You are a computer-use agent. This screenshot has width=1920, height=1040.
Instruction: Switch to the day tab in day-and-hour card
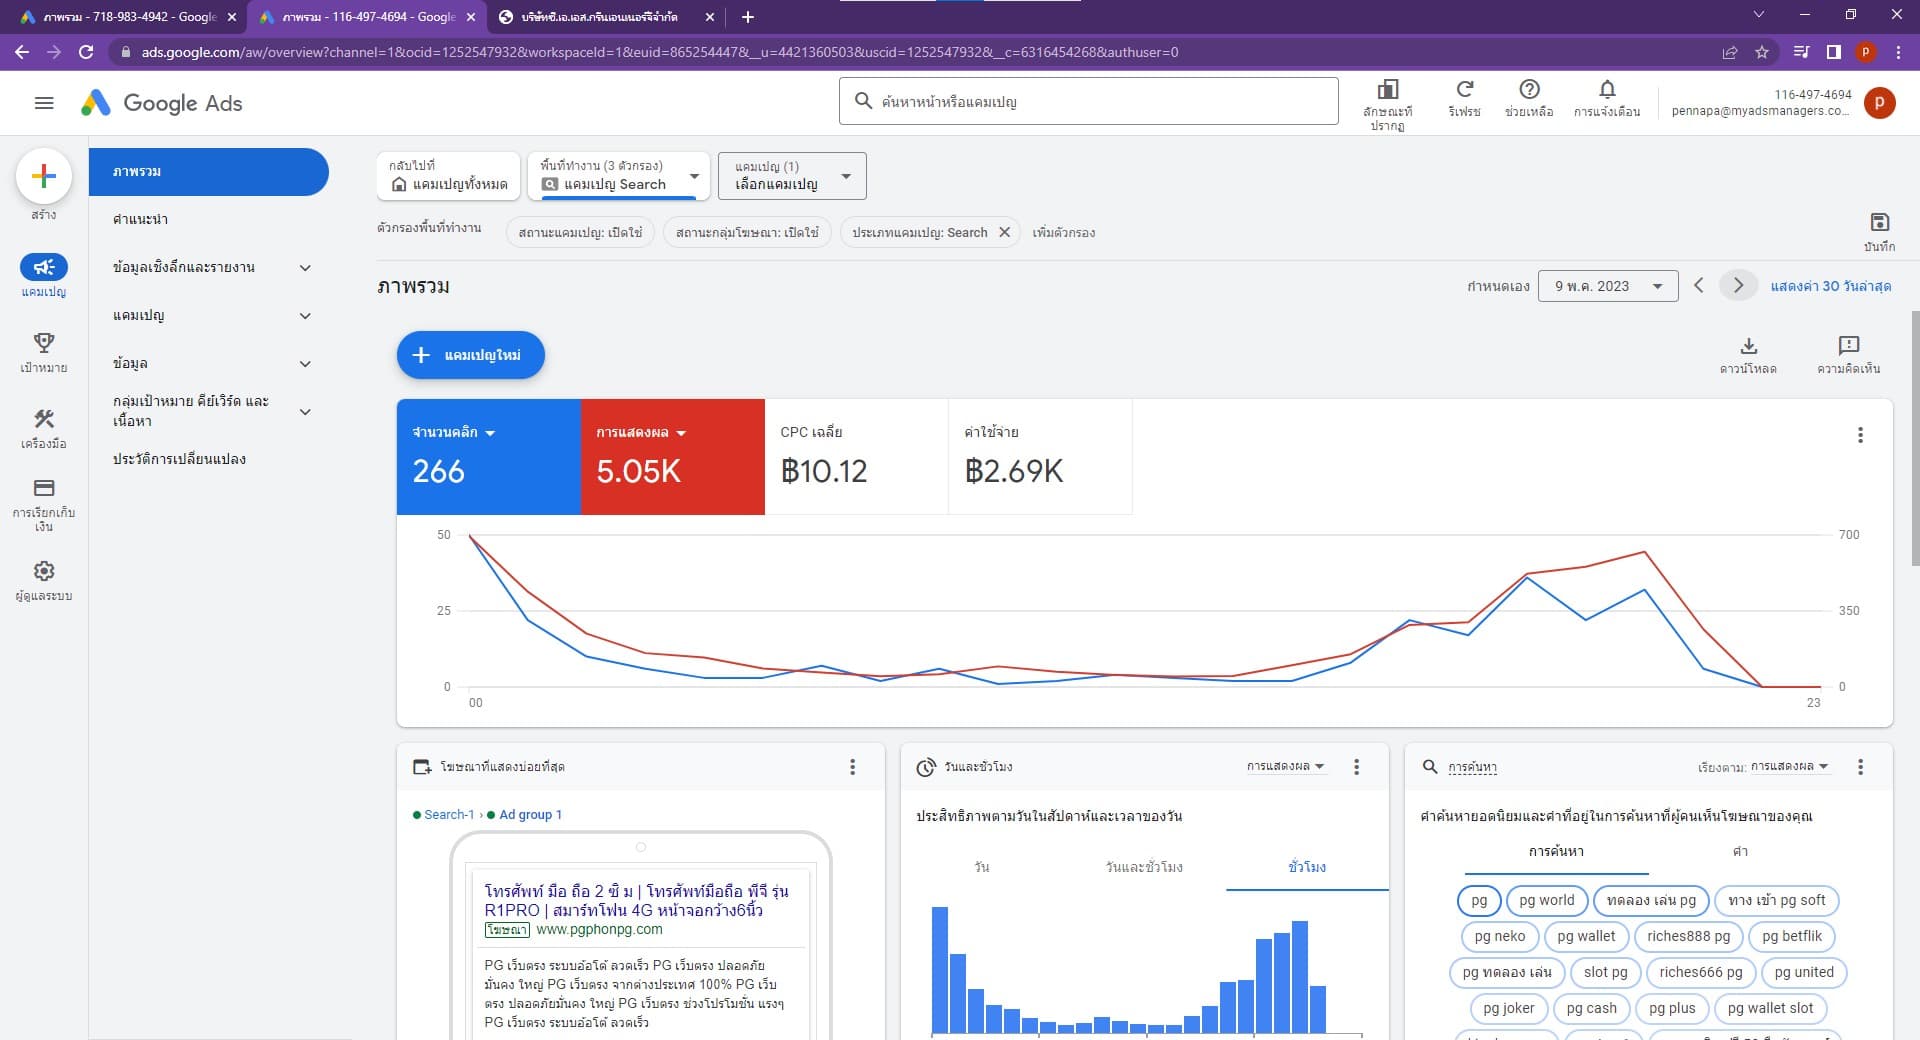[x=981, y=867]
